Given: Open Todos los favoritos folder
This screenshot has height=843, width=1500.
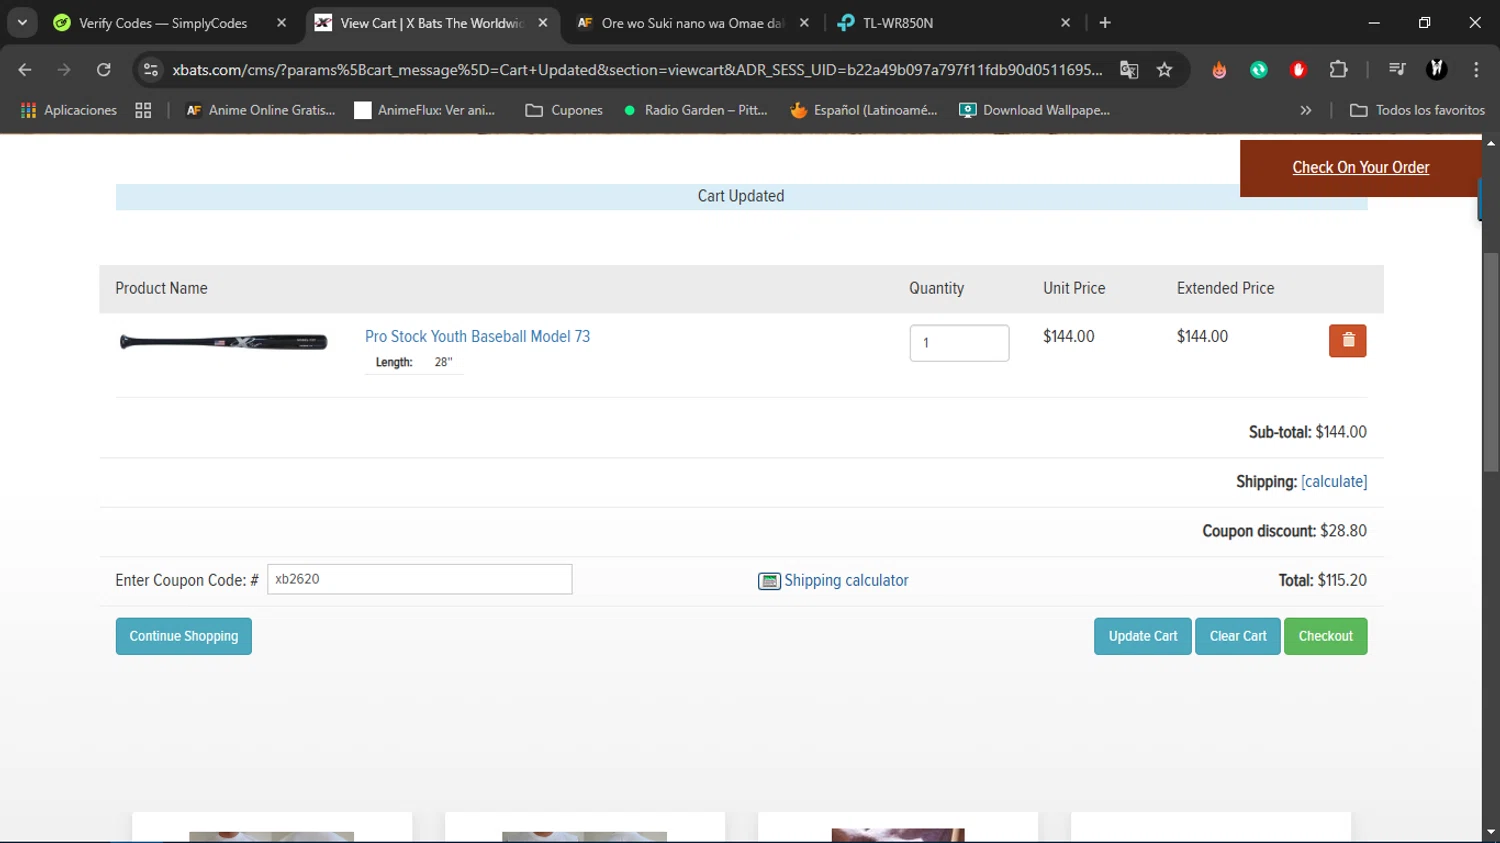Looking at the screenshot, I should [1417, 110].
